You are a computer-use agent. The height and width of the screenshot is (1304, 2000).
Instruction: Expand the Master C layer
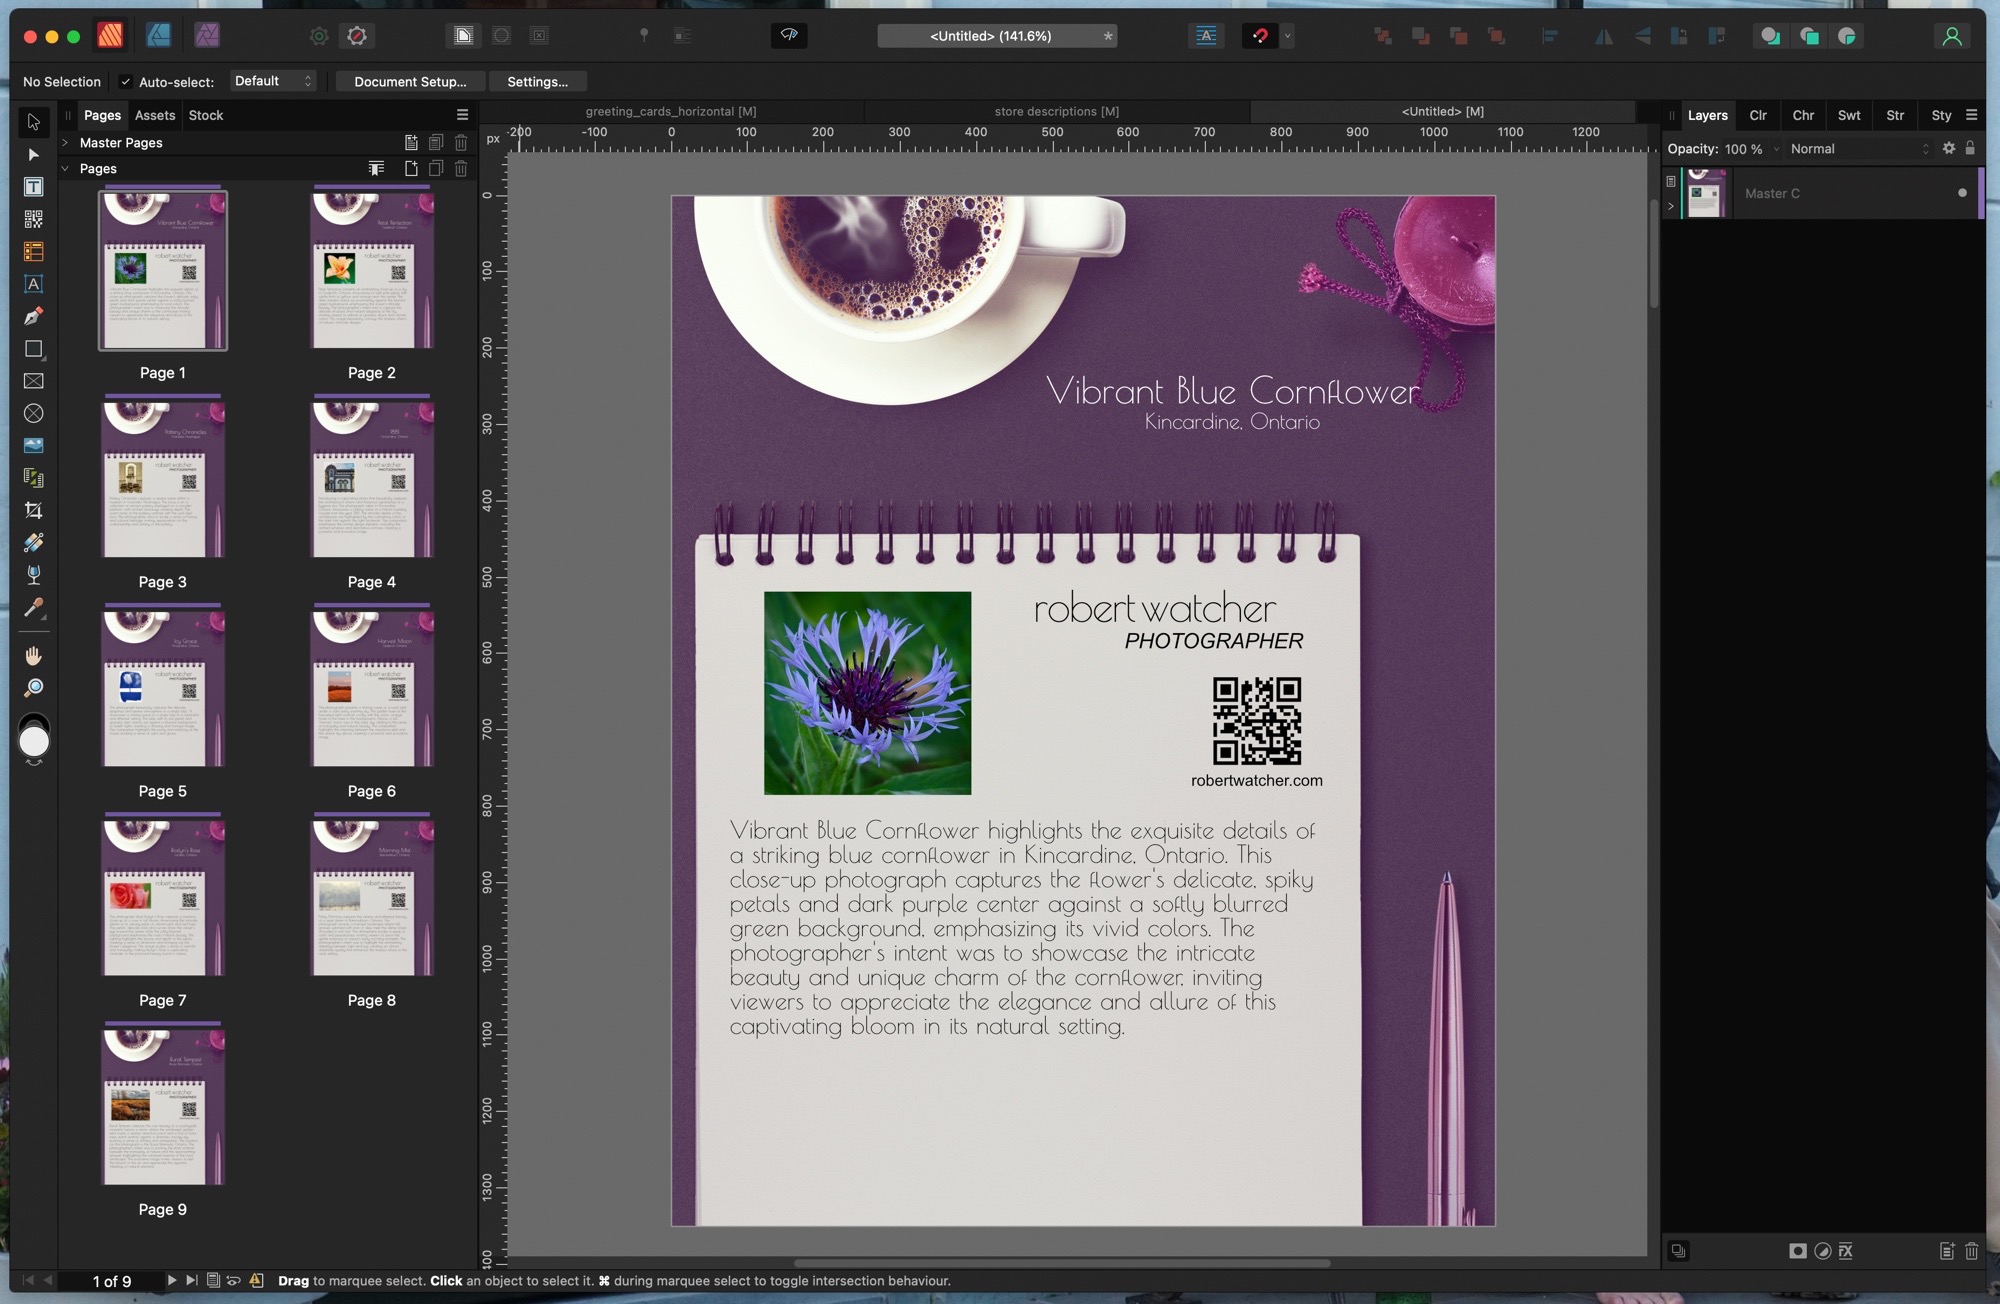point(1670,207)
